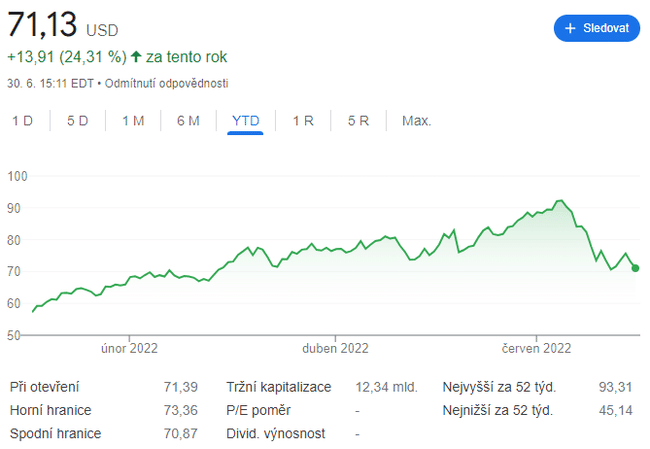Click the P/E poměr label
The image size is (650, 449).
click(x=258, y=410)
